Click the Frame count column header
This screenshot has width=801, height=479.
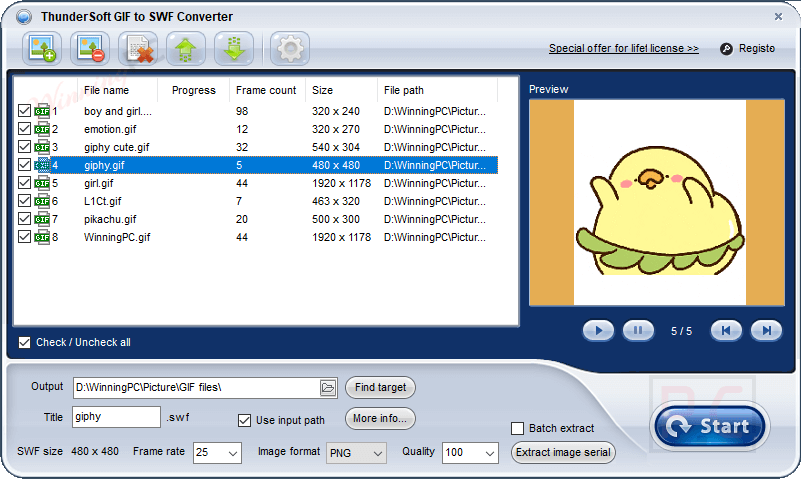coord(267,90)
